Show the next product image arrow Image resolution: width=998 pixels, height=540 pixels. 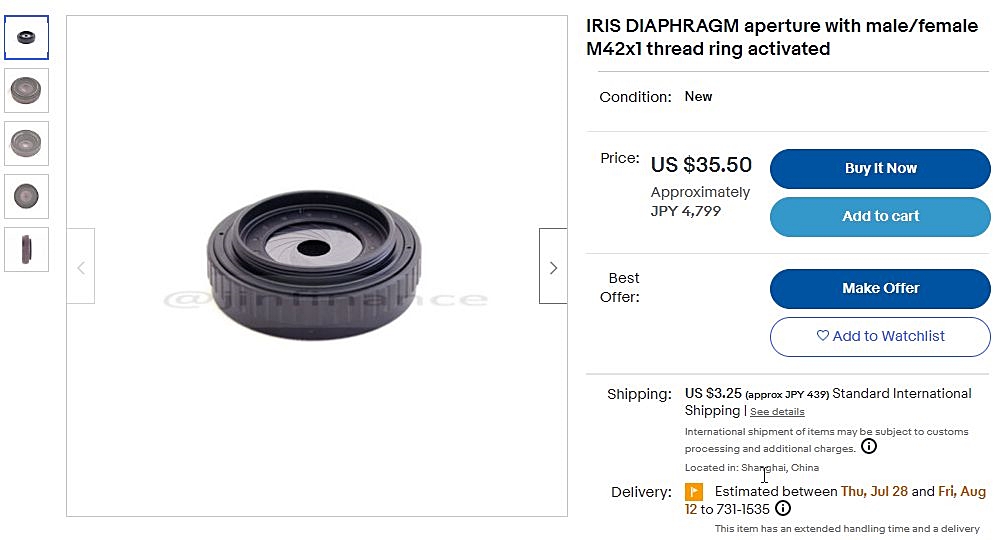(x=553, y=267)
